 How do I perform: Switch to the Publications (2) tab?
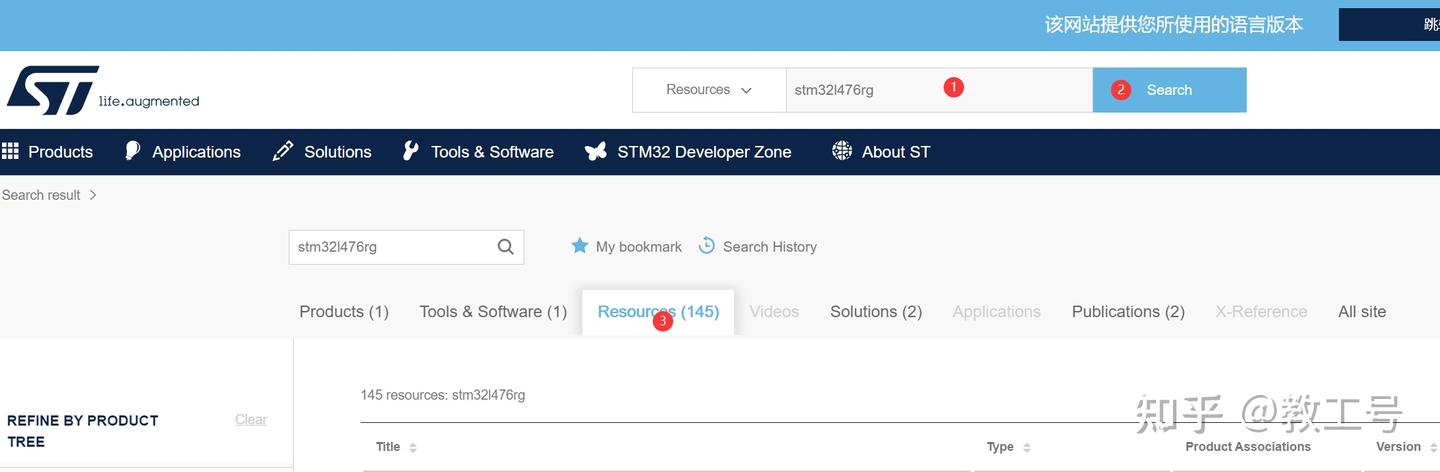pyautogui.click(x=1128, y=312)
